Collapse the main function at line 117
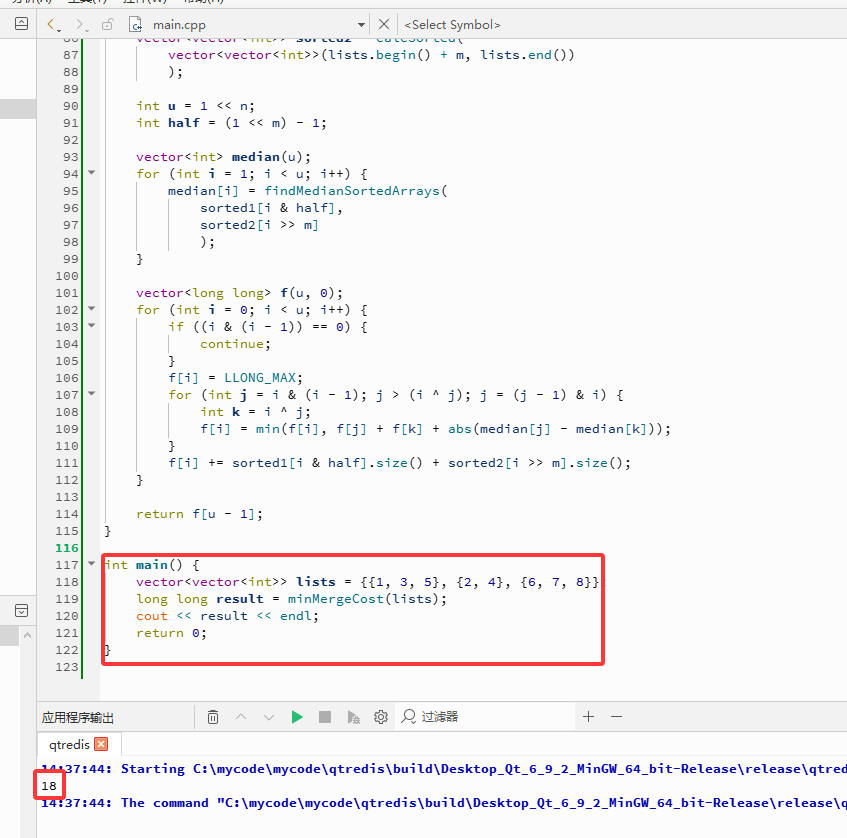This screenshot has width=847, height=838. (91, 564)
